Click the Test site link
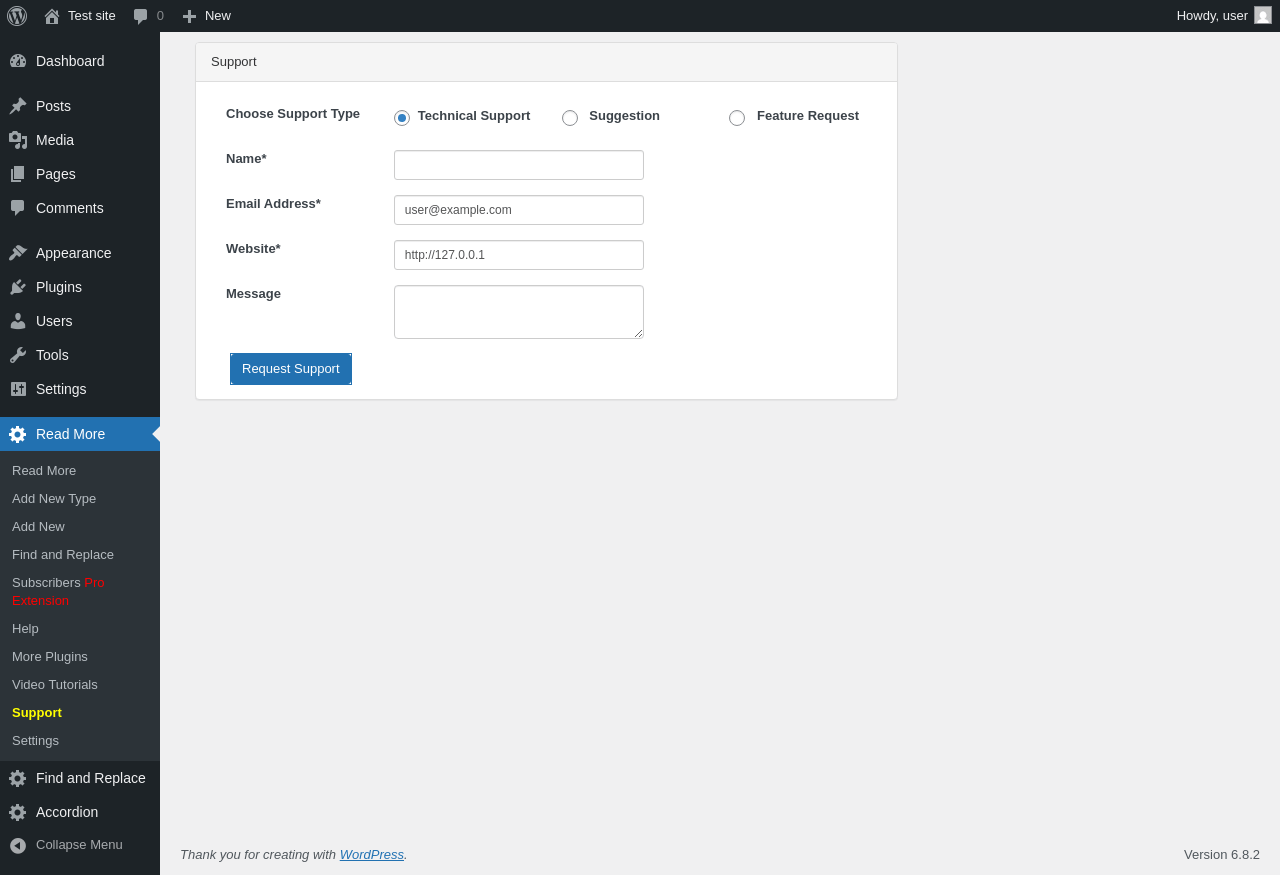 click(x=80, y=16)
